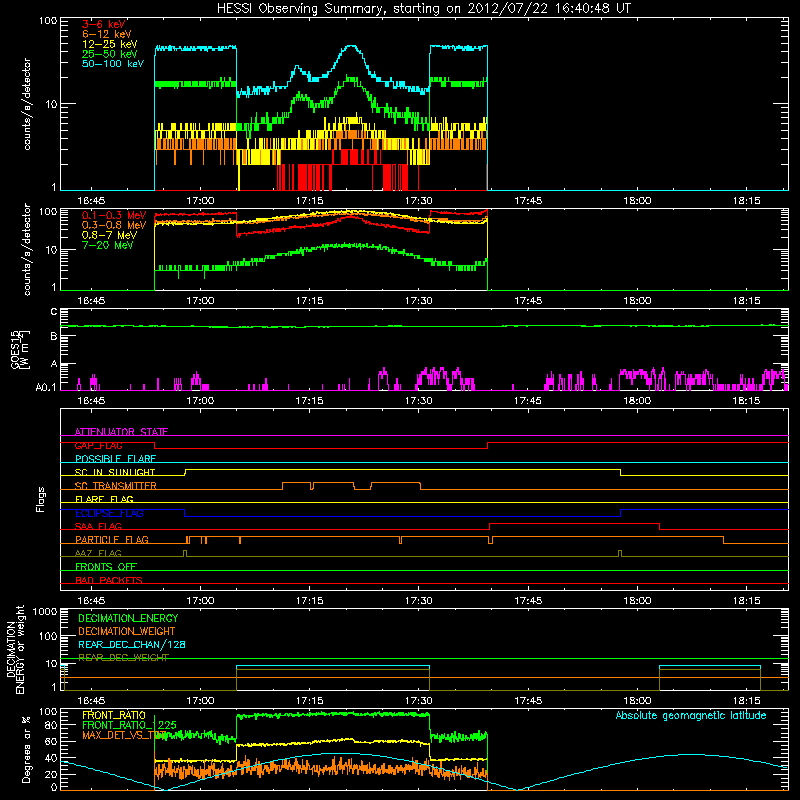Image resolution: width=800 pixels, height=800 pixels.
Task: Select the 6-12 keV legend label
Action: pos(107,34)
